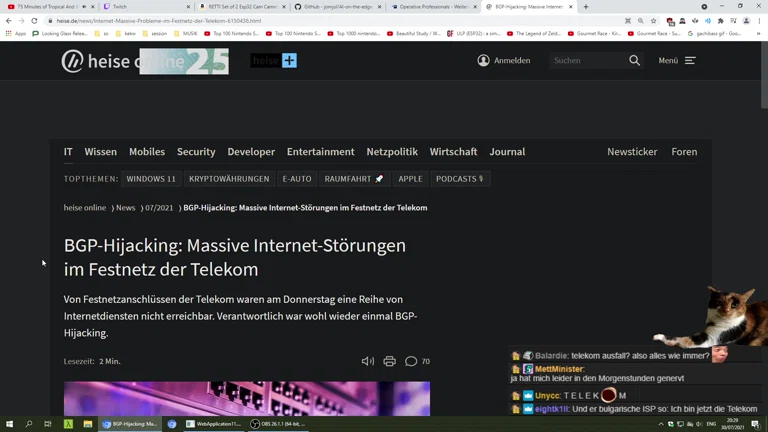This screenshot has width=768, height=432.
Task: Click the News breadcrumb link
Action: [125, 208]
